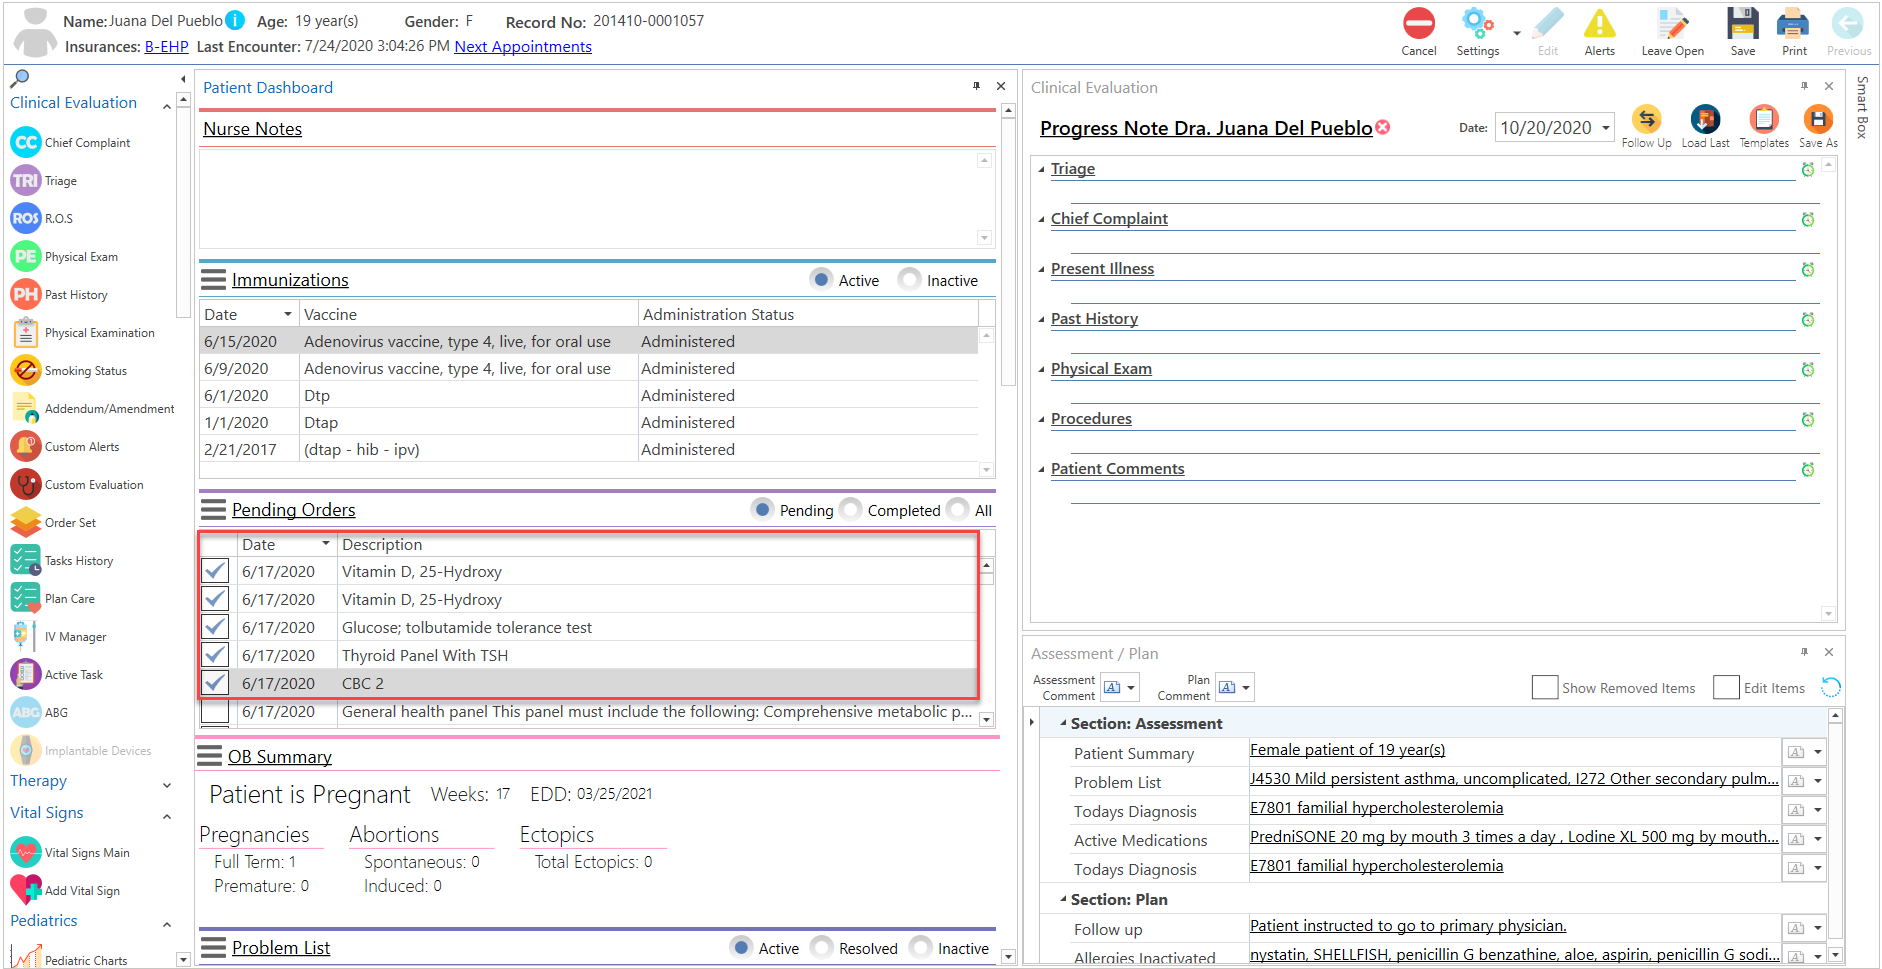
Task: Select Completed radio in Pending Orders
Action: [850, 510]
